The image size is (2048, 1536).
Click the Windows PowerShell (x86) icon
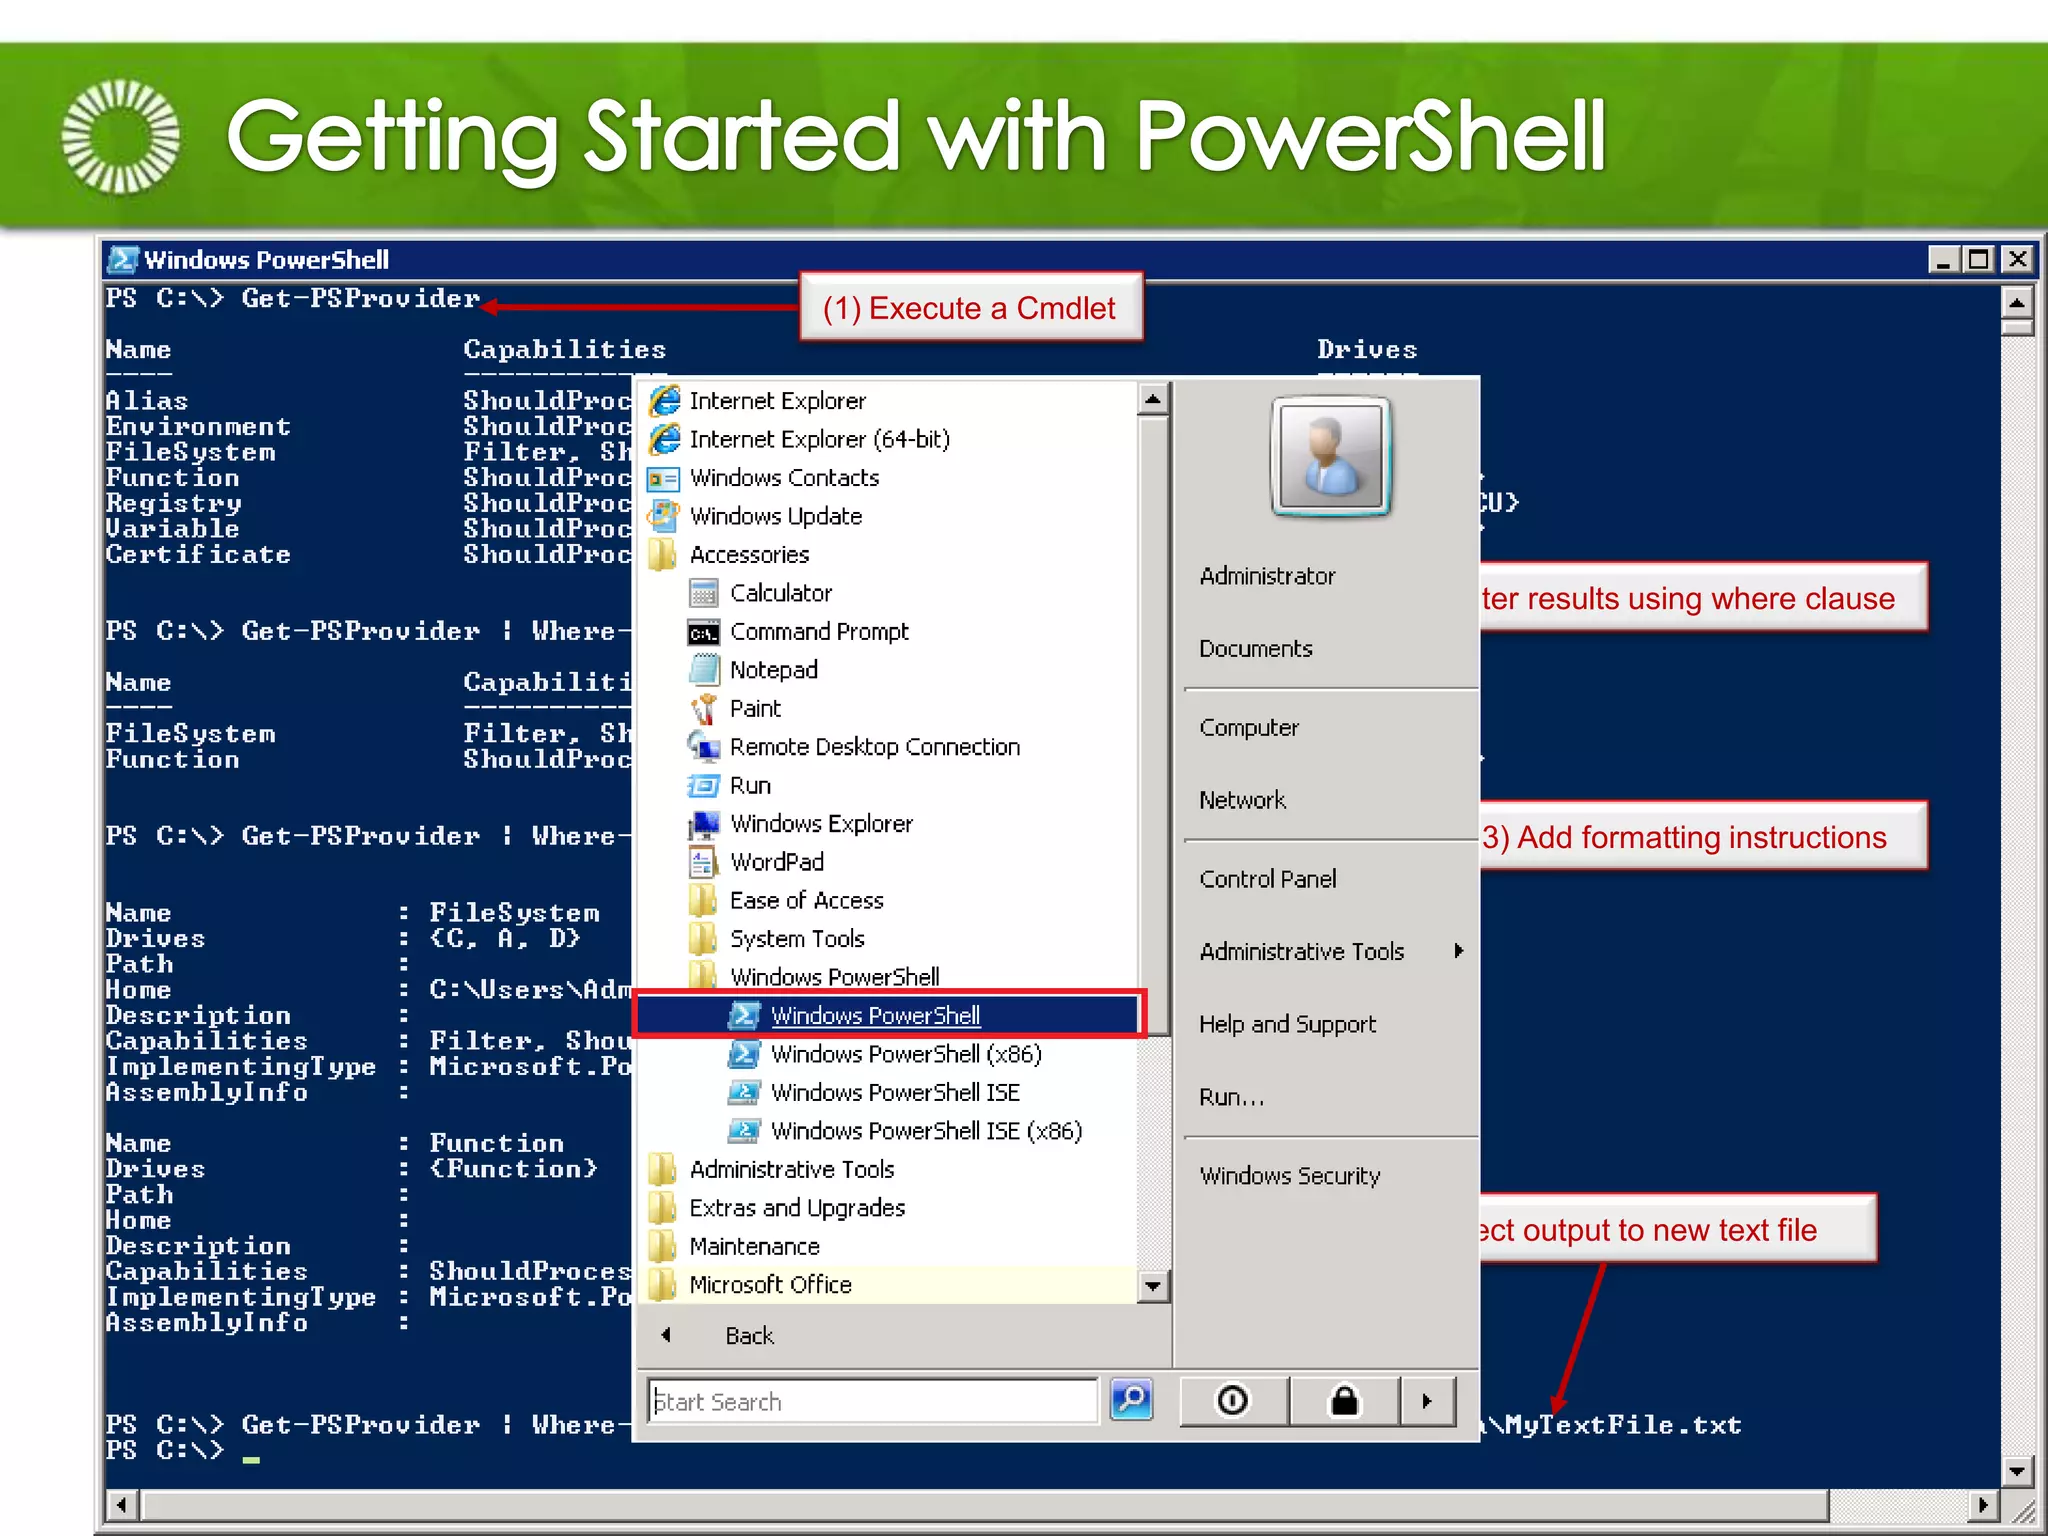point(745,1054)
